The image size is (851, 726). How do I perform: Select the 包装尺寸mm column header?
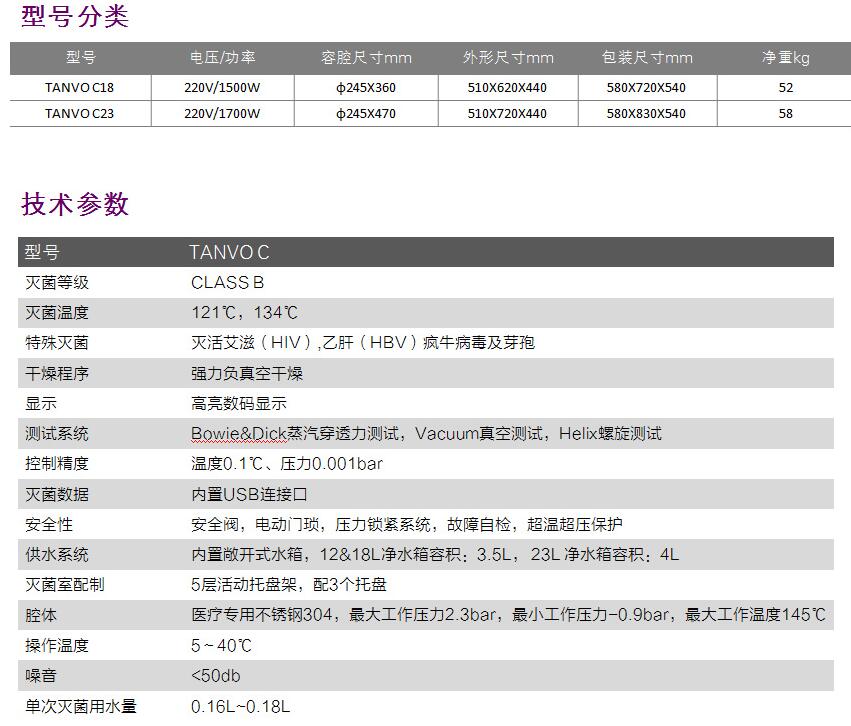click(647, 58)
